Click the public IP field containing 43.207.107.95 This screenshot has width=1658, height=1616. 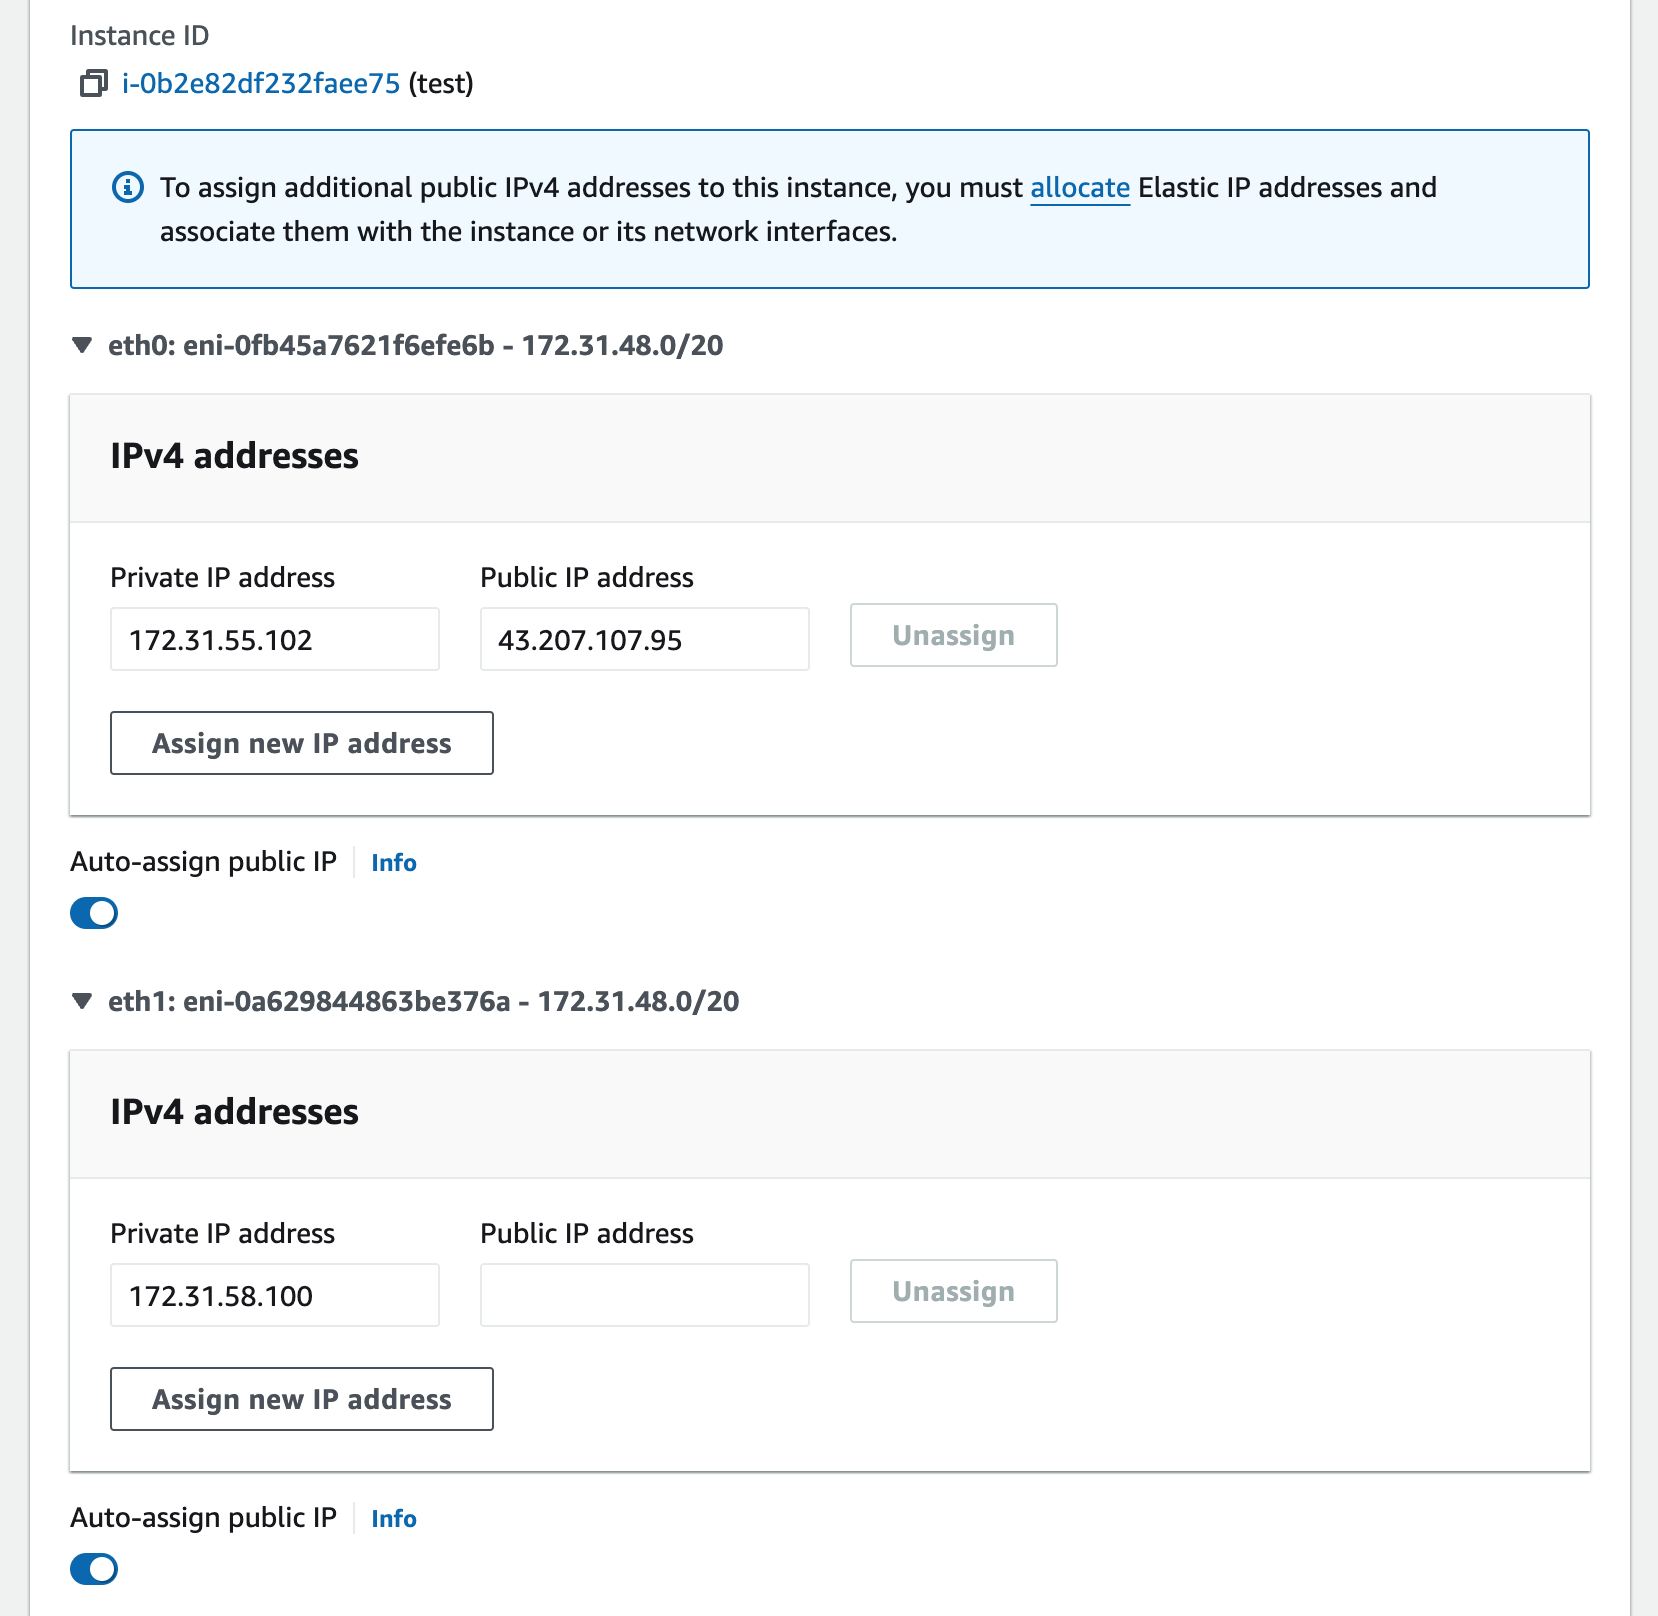tap(644, 640)
